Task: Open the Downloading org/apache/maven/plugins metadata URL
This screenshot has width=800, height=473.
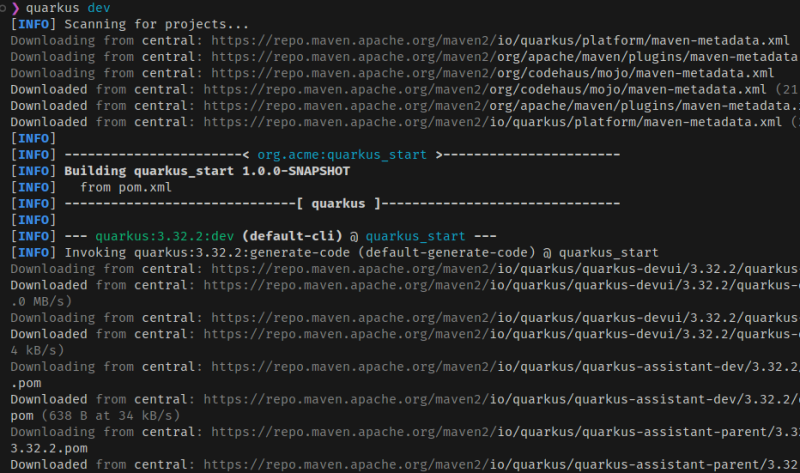Action: click(x=505, y=57)
